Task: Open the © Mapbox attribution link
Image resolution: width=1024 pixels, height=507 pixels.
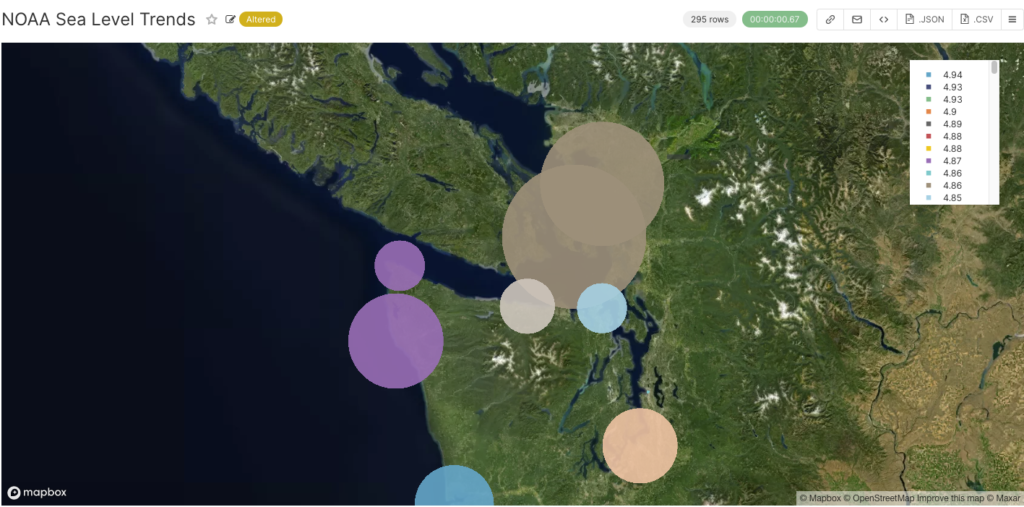Action: pyautogui.click(x=820, y=499)
